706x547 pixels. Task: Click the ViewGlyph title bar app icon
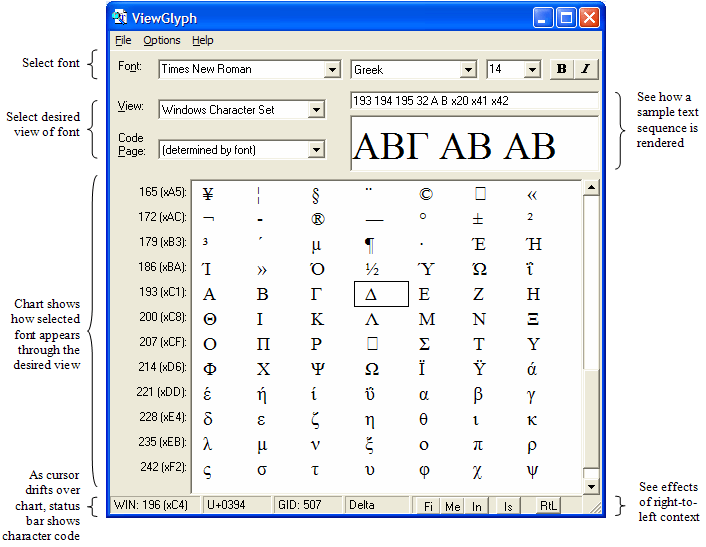pos(119,17)
